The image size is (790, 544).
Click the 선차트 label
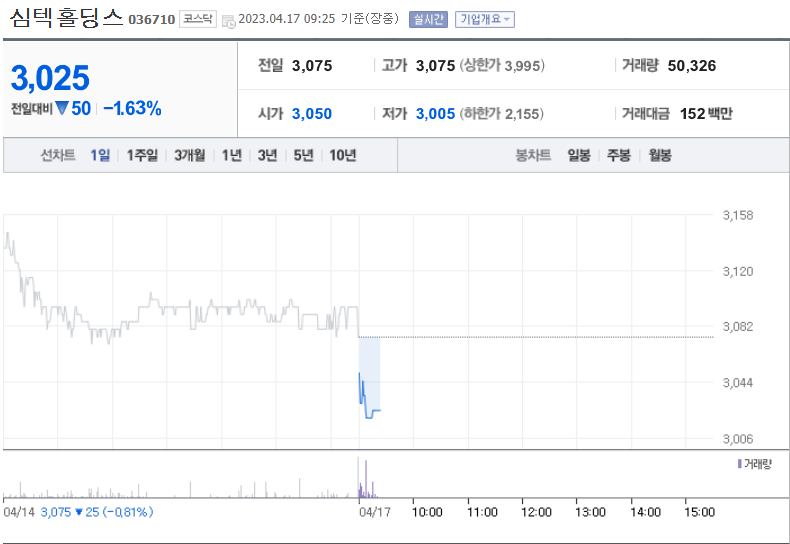point(58,155)
